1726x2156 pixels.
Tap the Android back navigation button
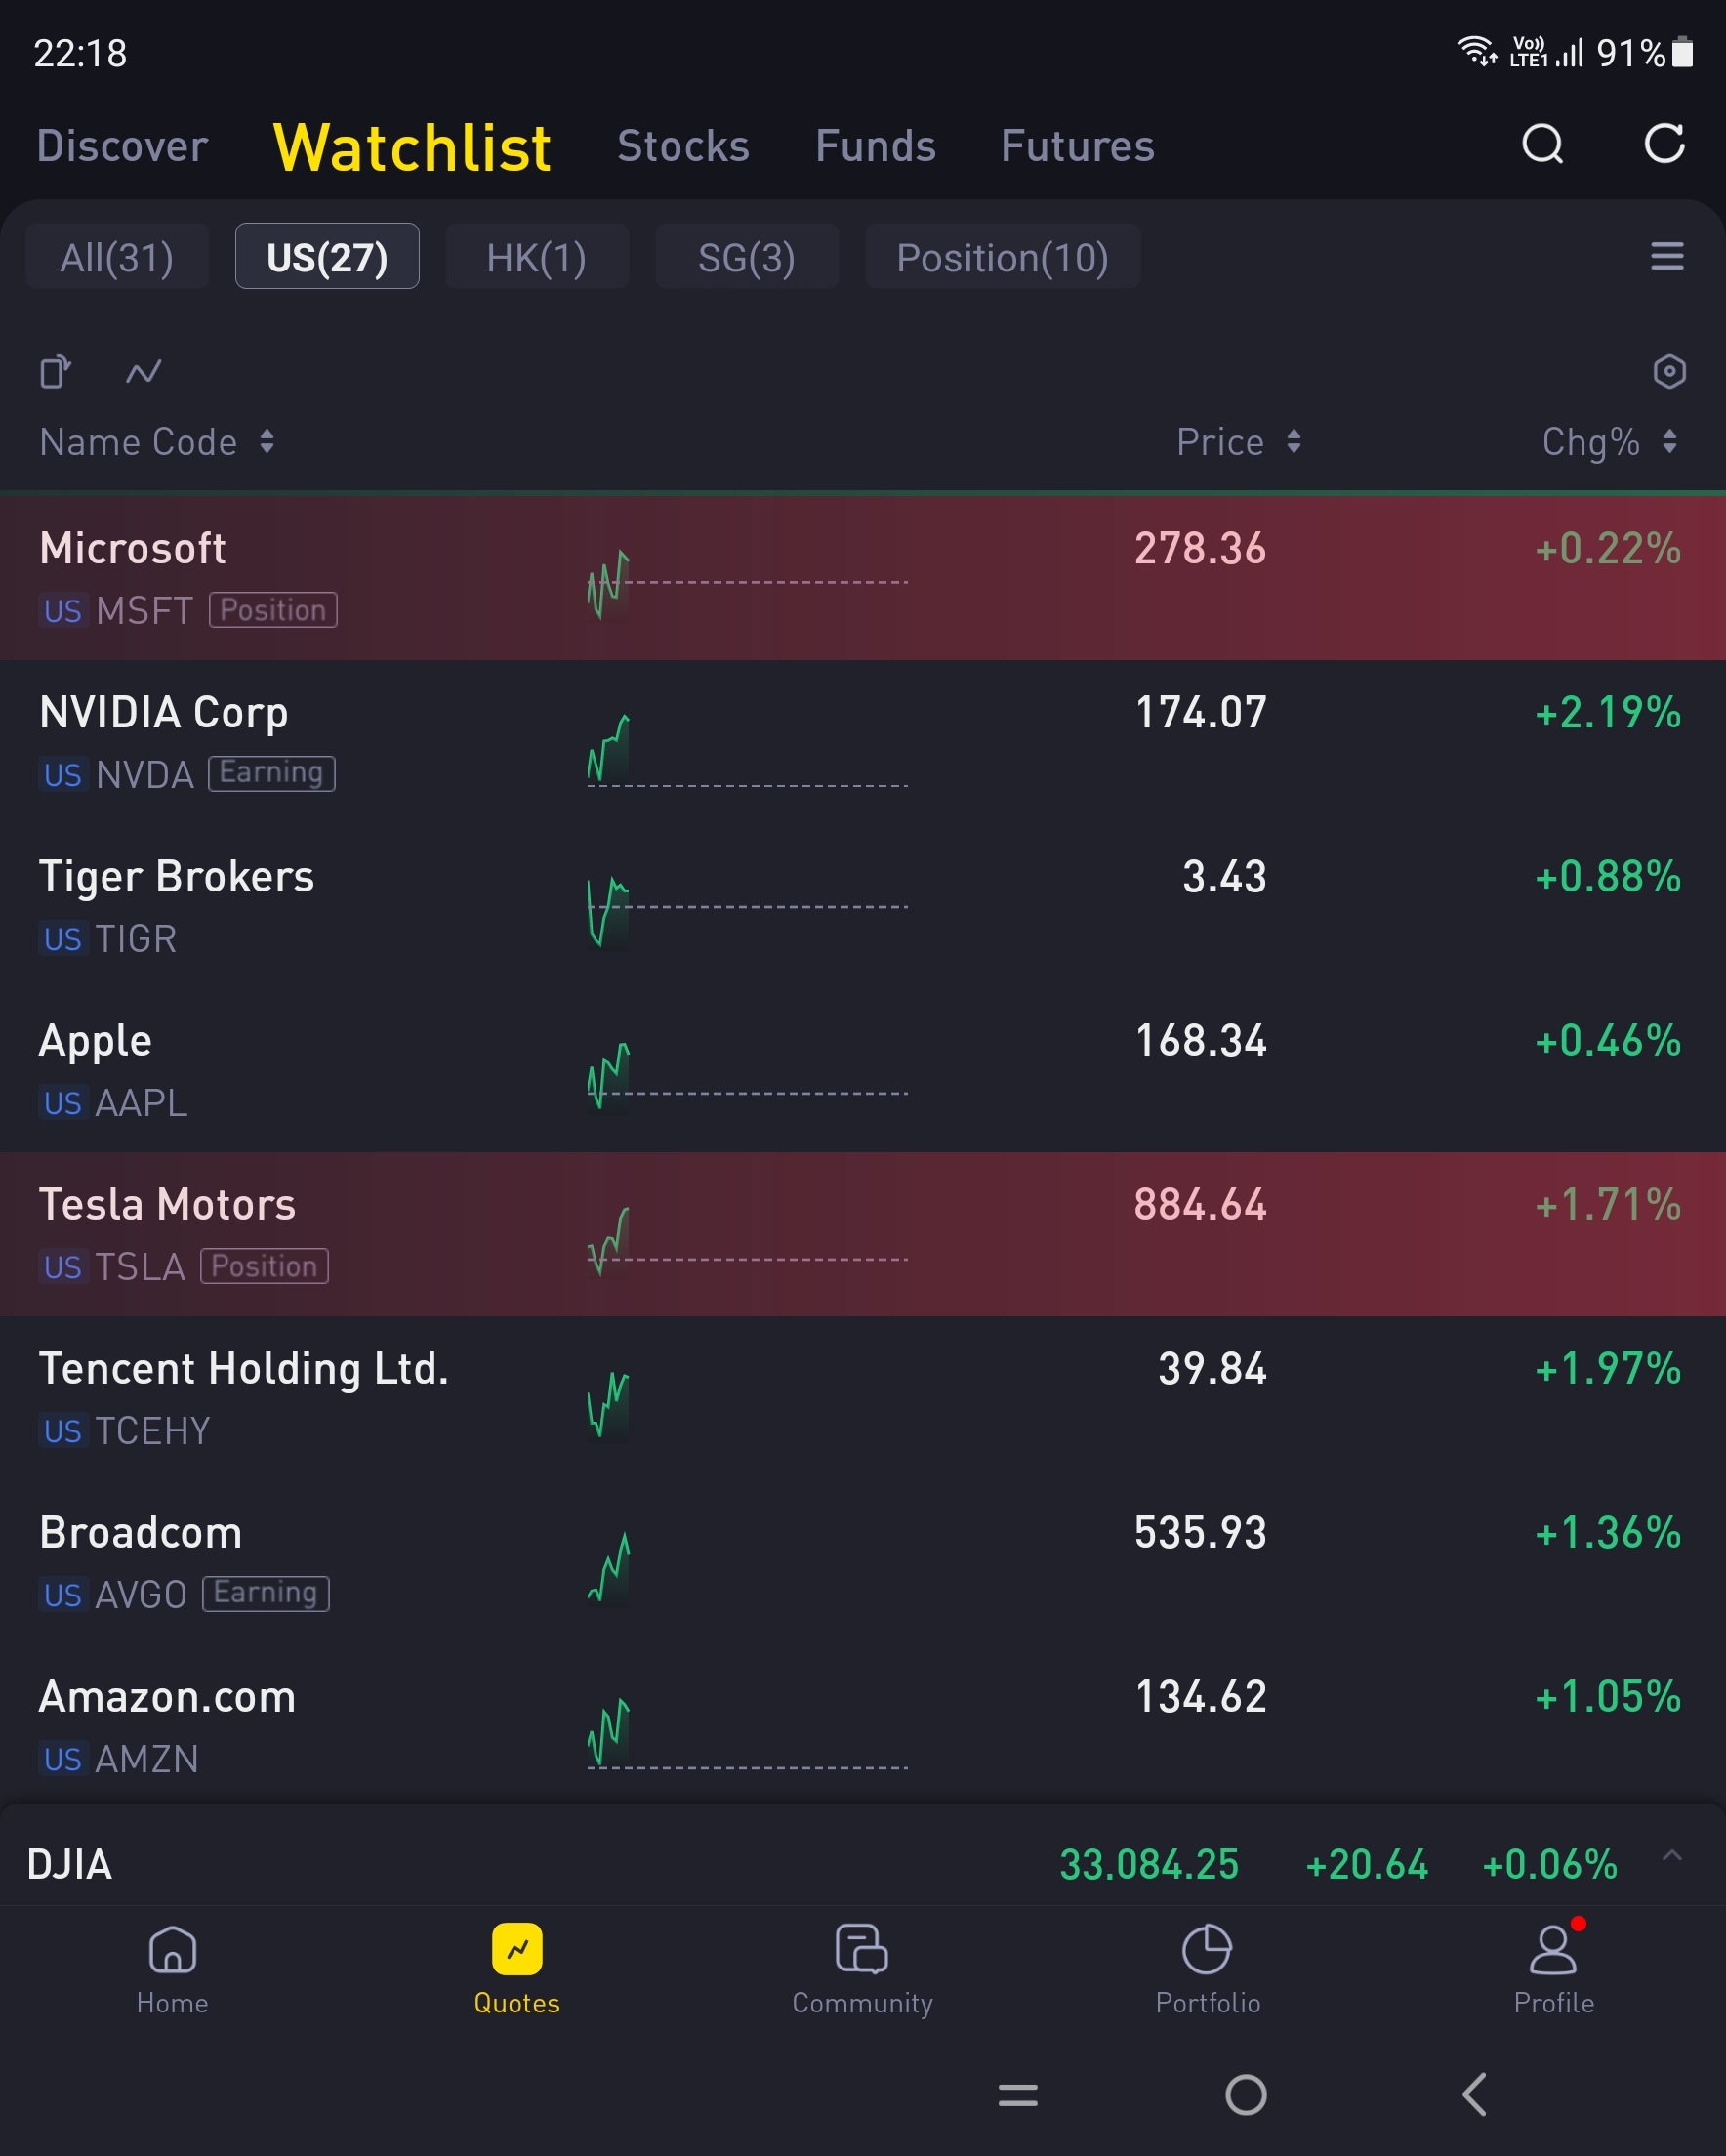pos(1474,2094)
